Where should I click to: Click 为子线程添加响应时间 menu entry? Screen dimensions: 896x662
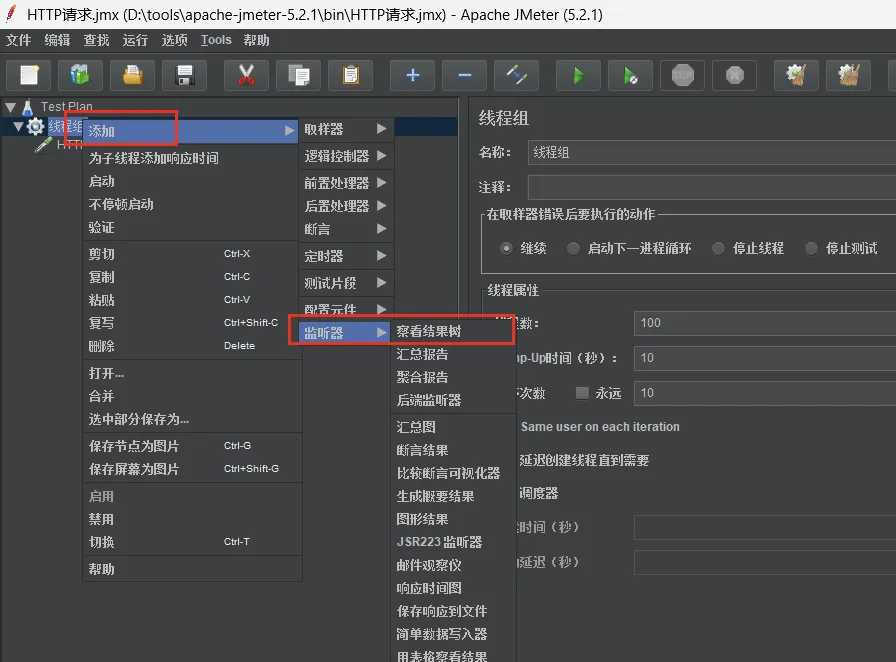pos(192,158)
